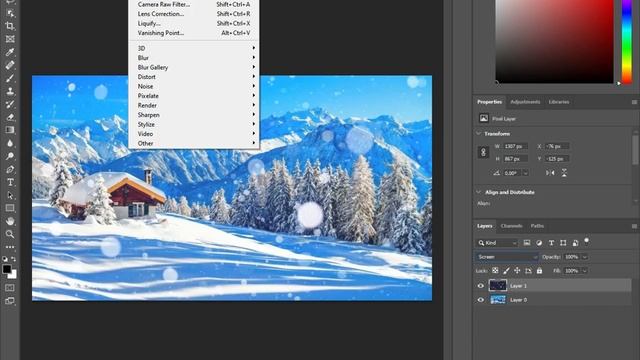This screenshot has width=640, height=360.
Task: Open the Properties panel options menu
Action: click(x=634, y=102)
